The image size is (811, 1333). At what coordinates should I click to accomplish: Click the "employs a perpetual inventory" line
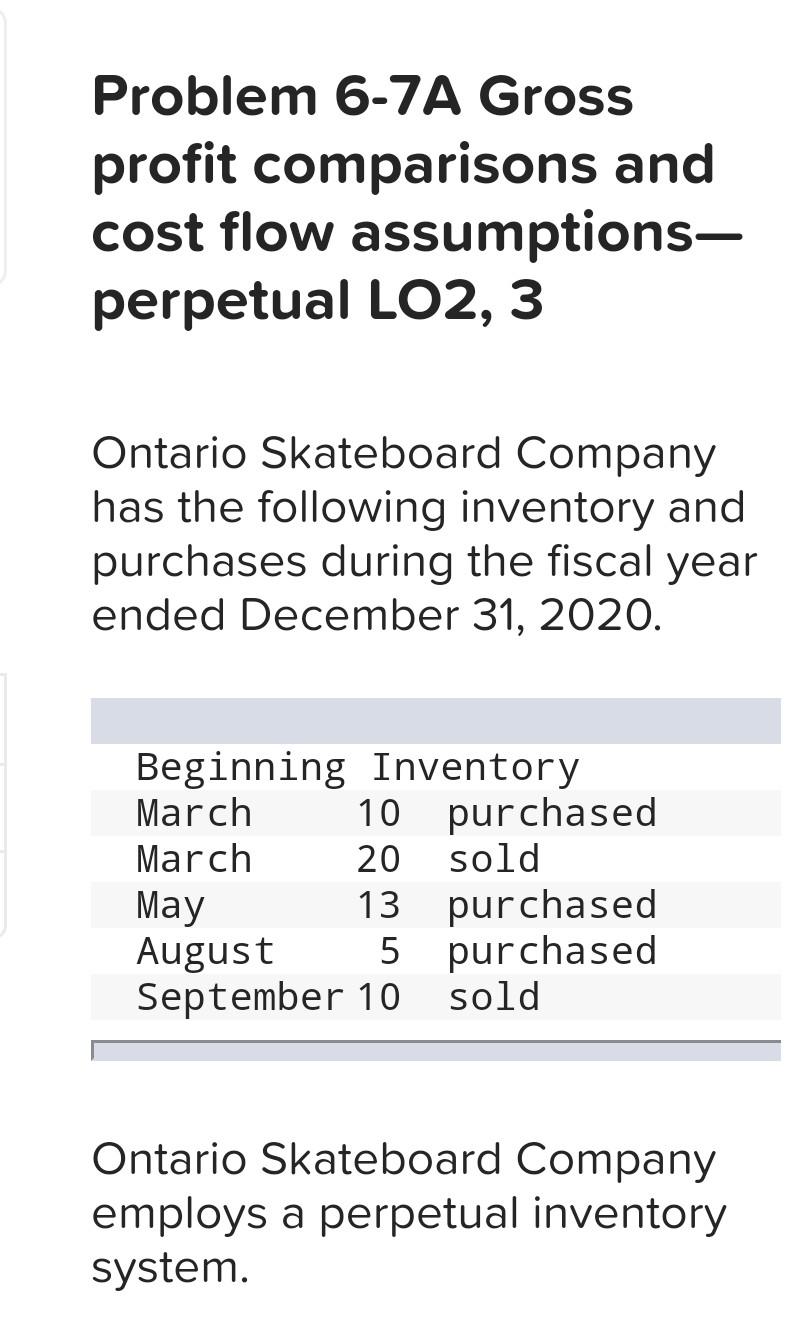point(408,1213)
